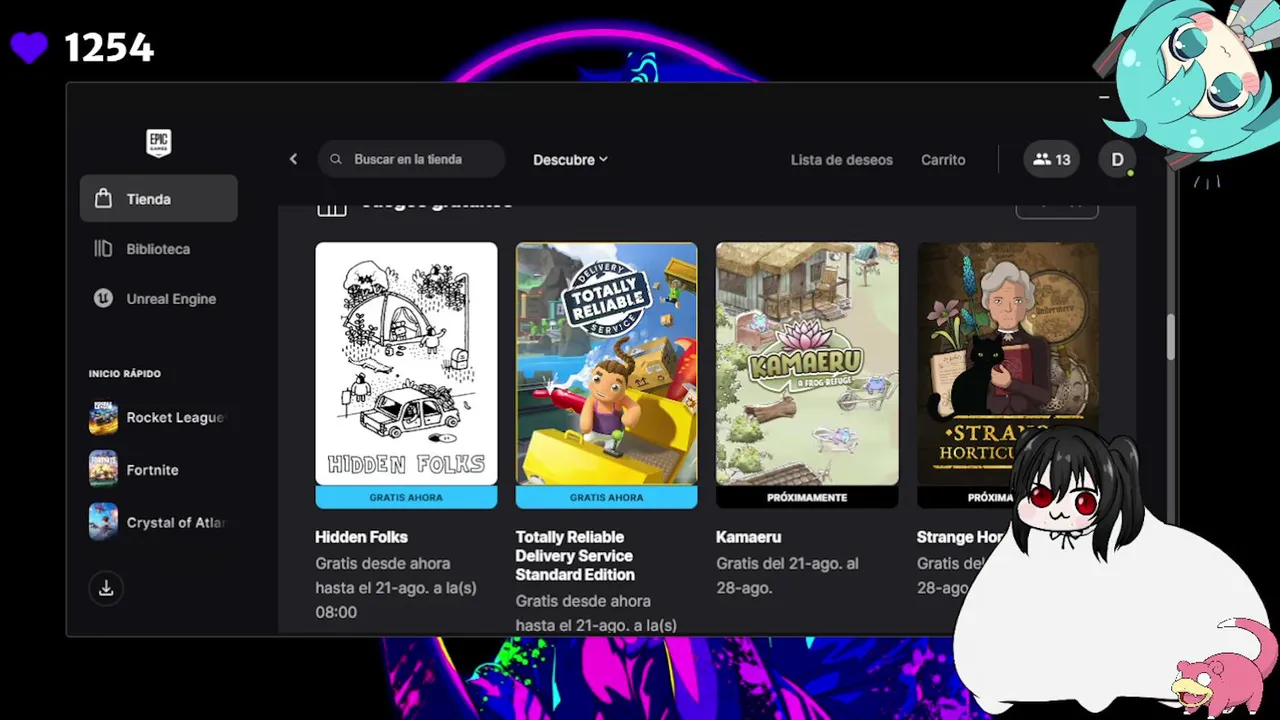Click the Rocket League thumbnail icon
The image size is (1280, 720).
pos(103,417)
